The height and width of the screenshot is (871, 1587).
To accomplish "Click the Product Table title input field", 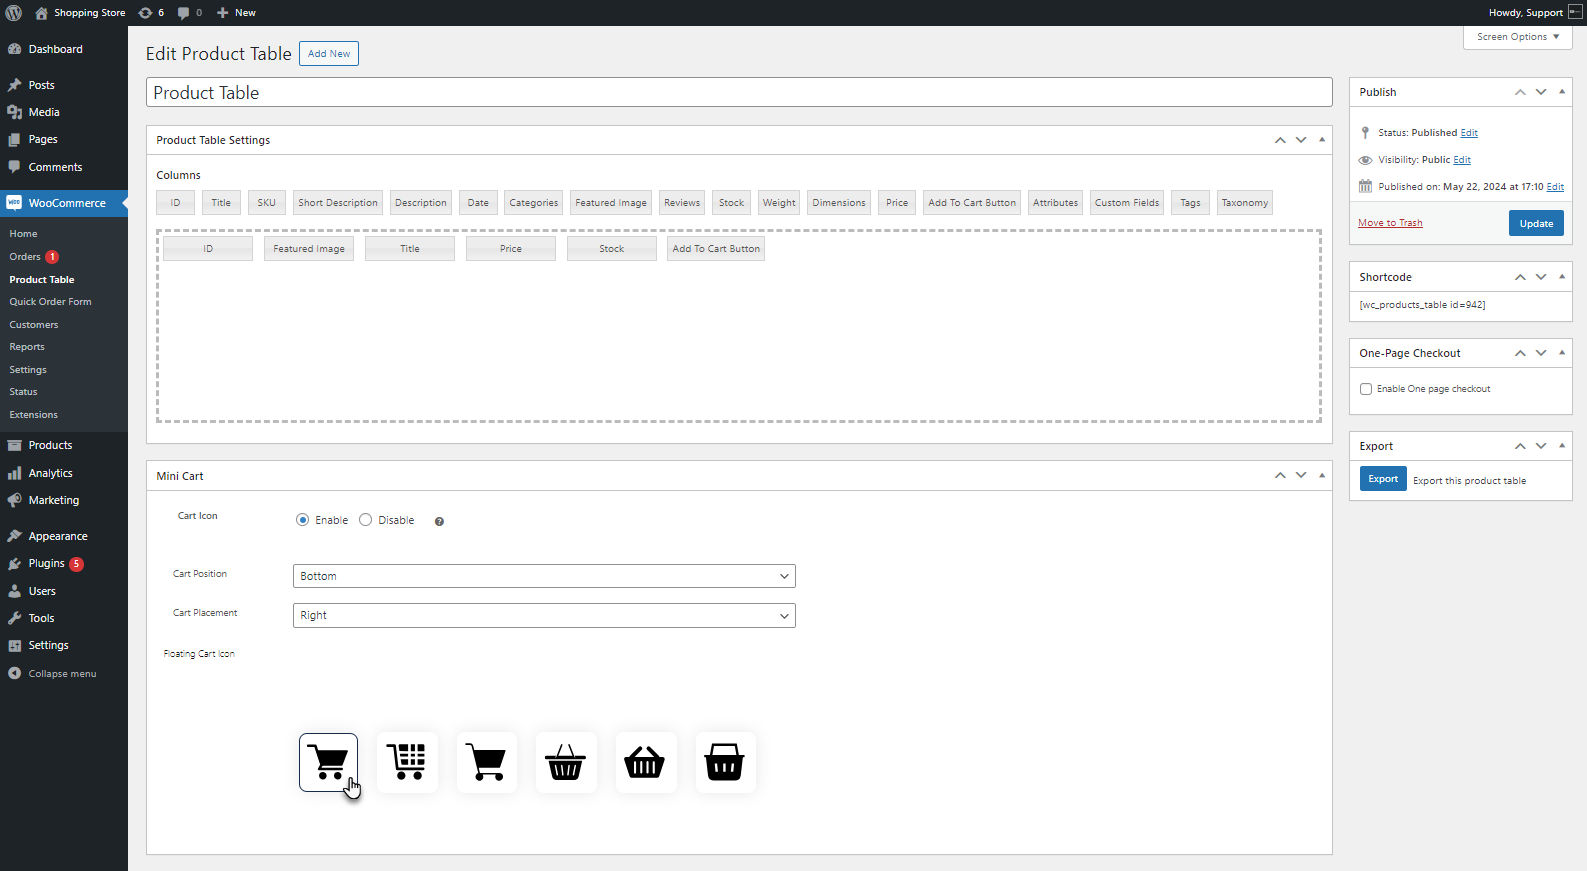I will [x=739, y=92].
